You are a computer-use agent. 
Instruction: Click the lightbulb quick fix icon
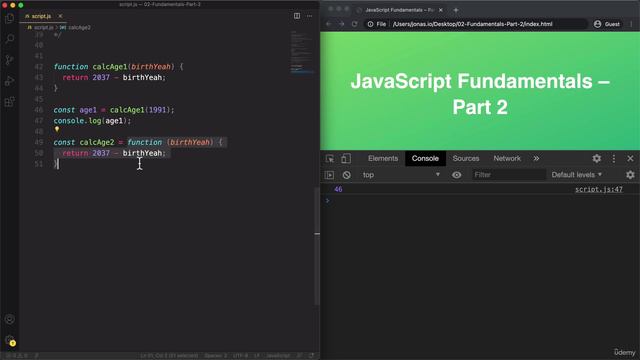coord(57,129)
